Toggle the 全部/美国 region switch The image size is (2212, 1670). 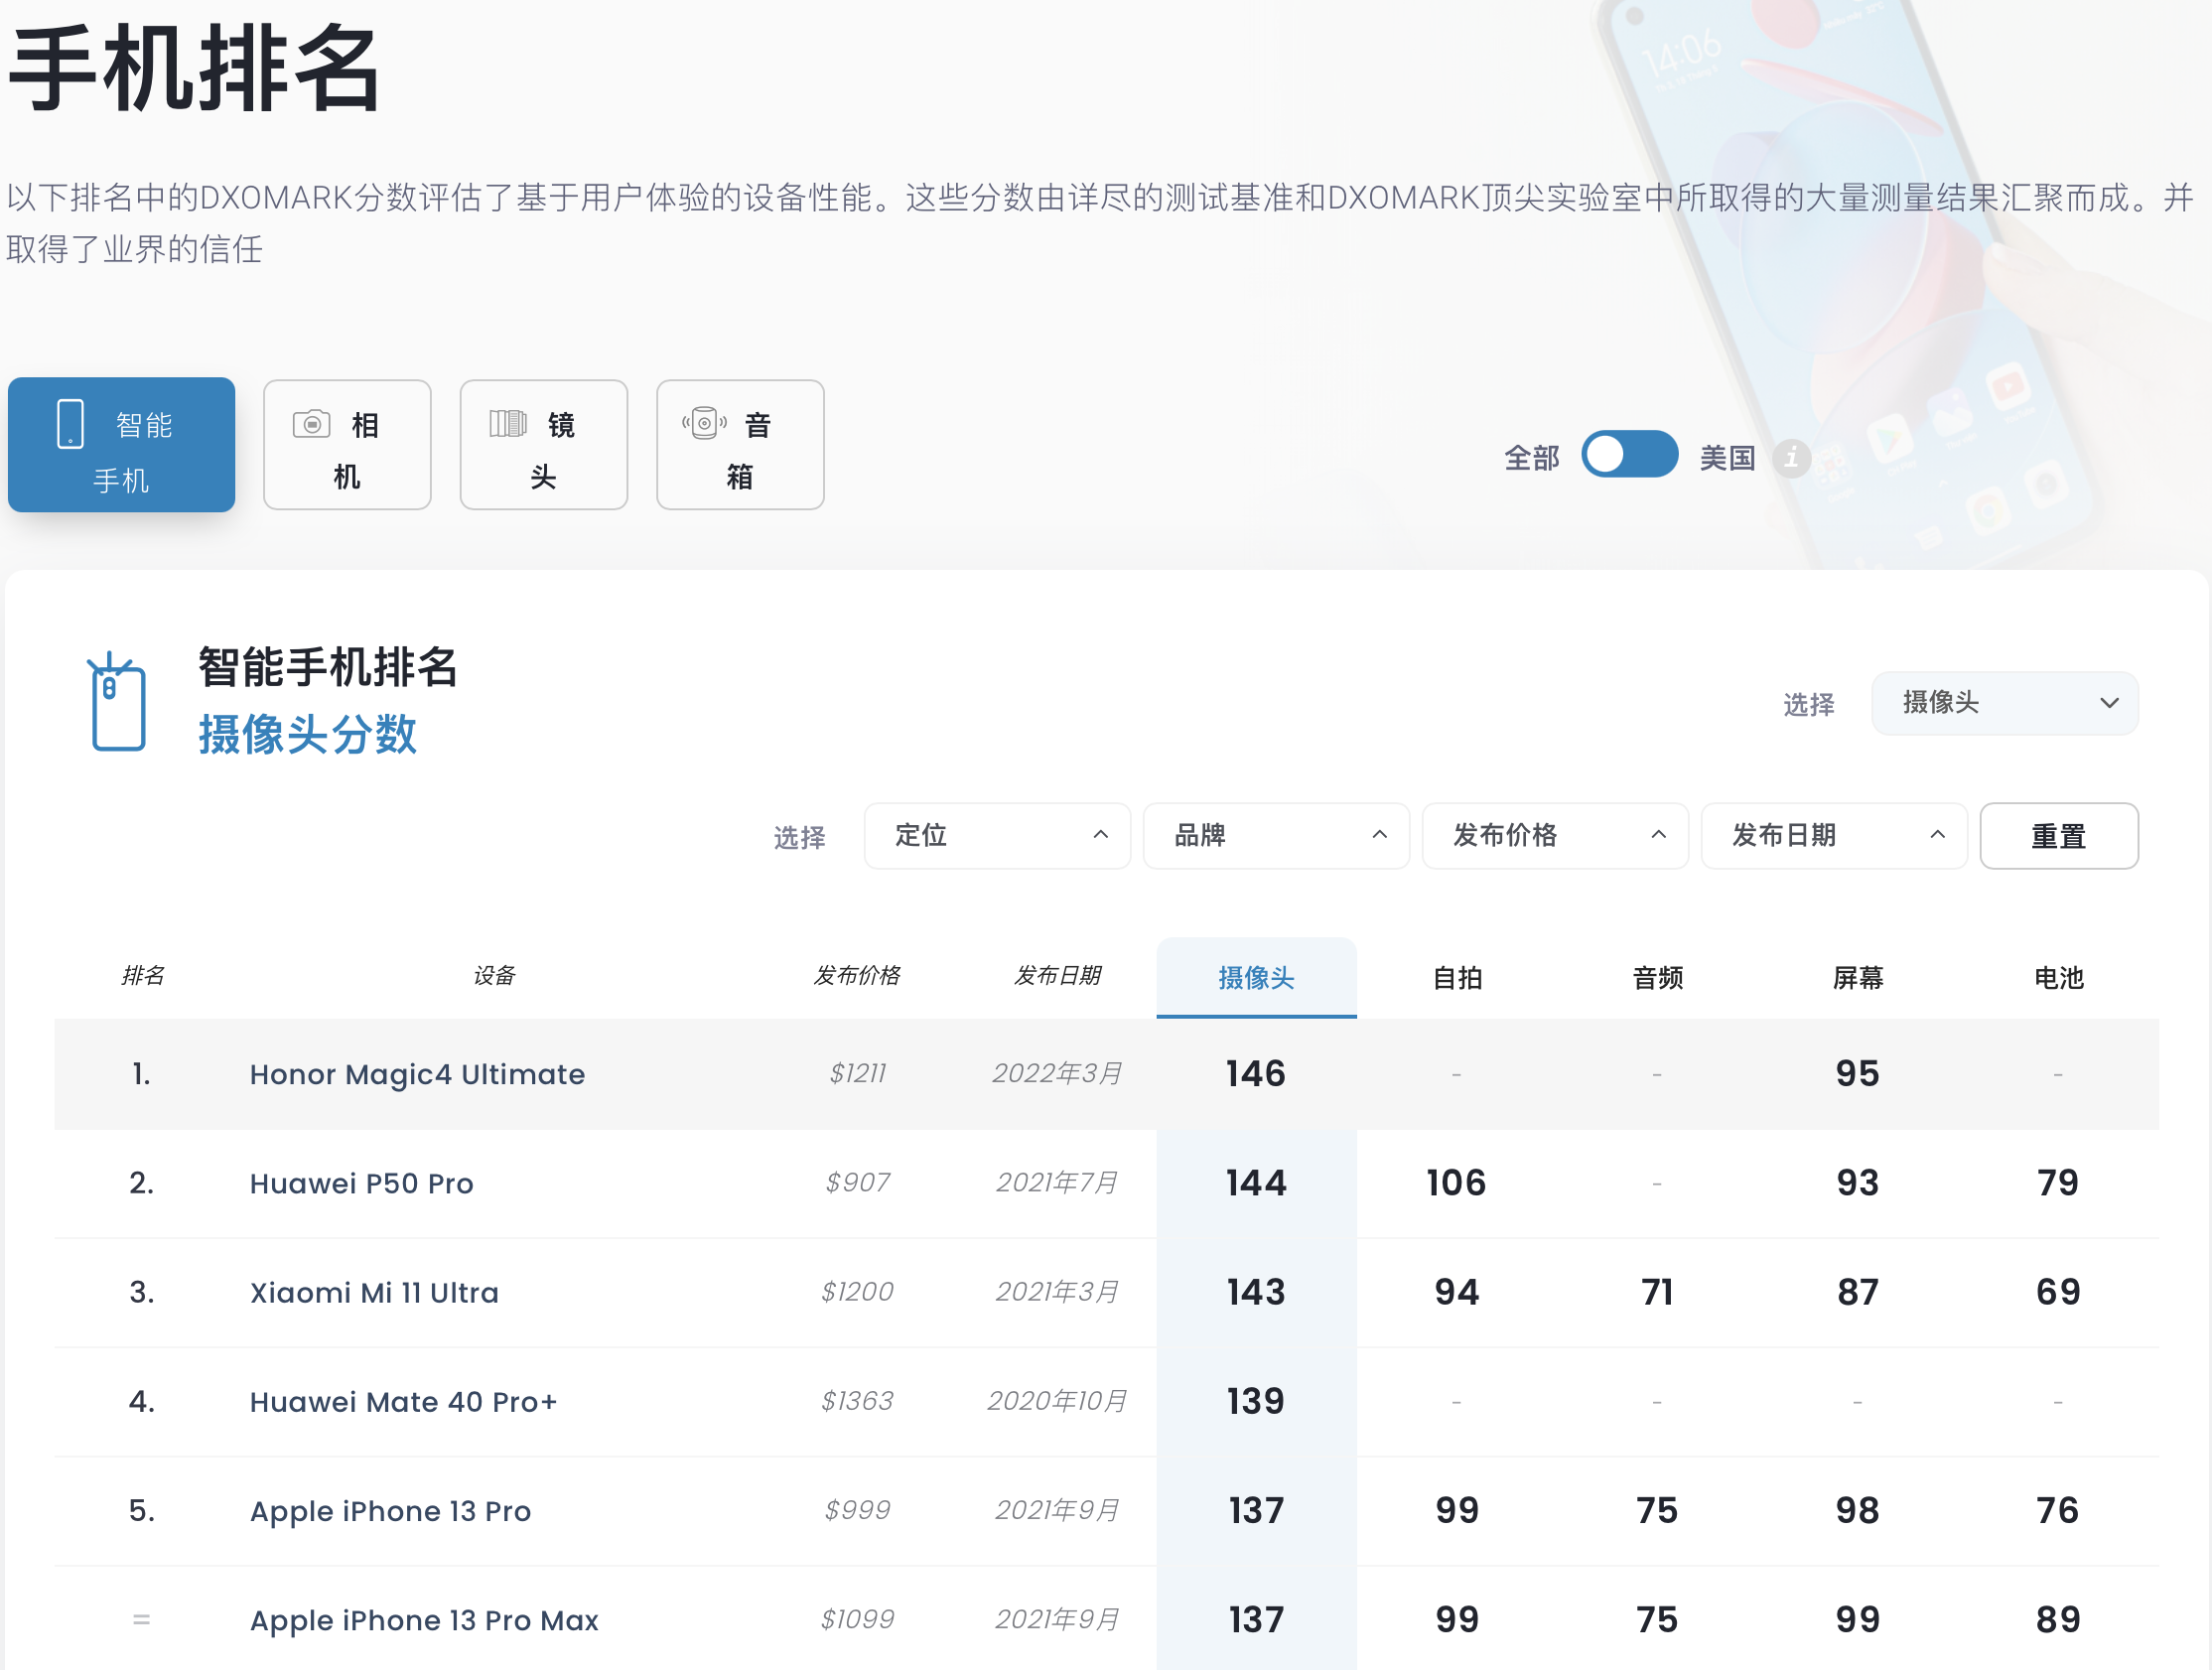click(1628, 455)
